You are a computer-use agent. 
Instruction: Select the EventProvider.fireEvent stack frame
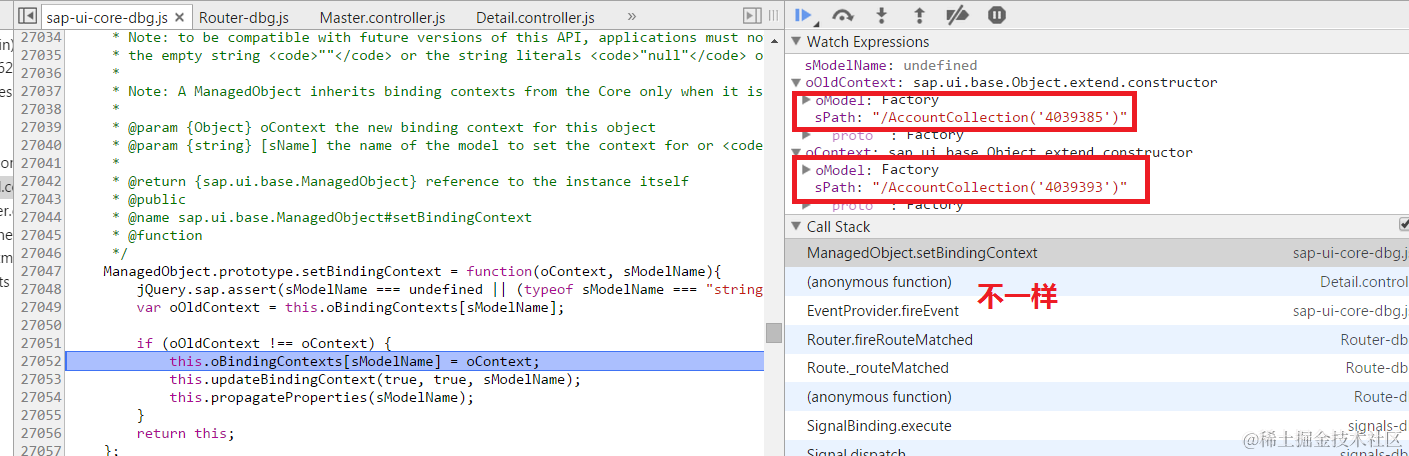(1096, 311)
